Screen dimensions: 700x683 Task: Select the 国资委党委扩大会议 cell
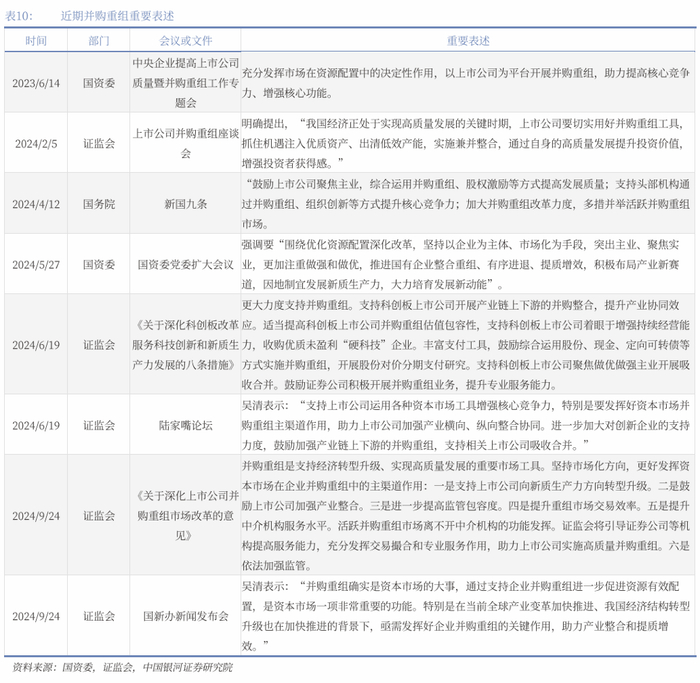coord(185,265)
